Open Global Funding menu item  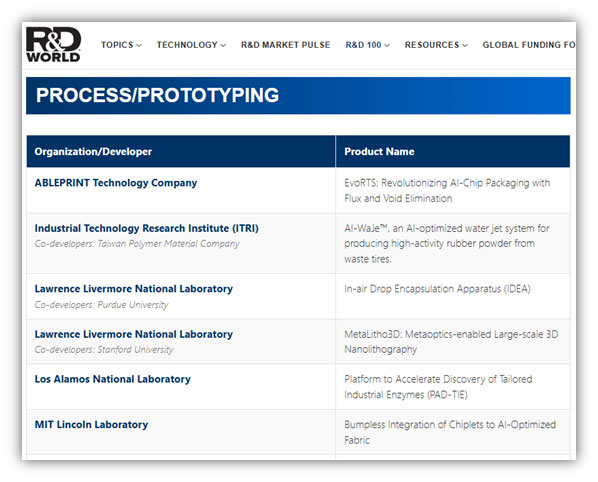[529, 45]
